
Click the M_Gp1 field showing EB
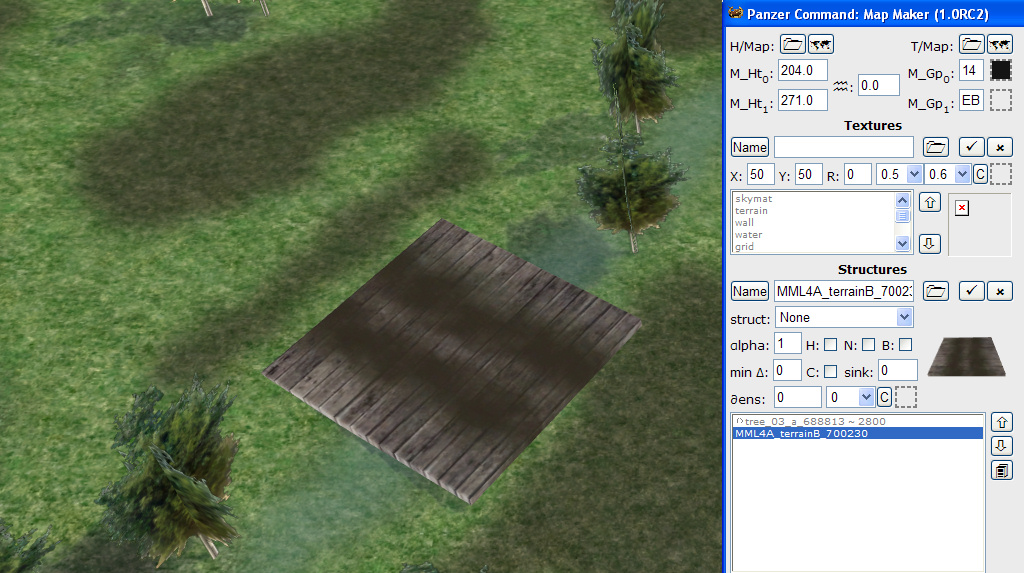tap(971, 100)
